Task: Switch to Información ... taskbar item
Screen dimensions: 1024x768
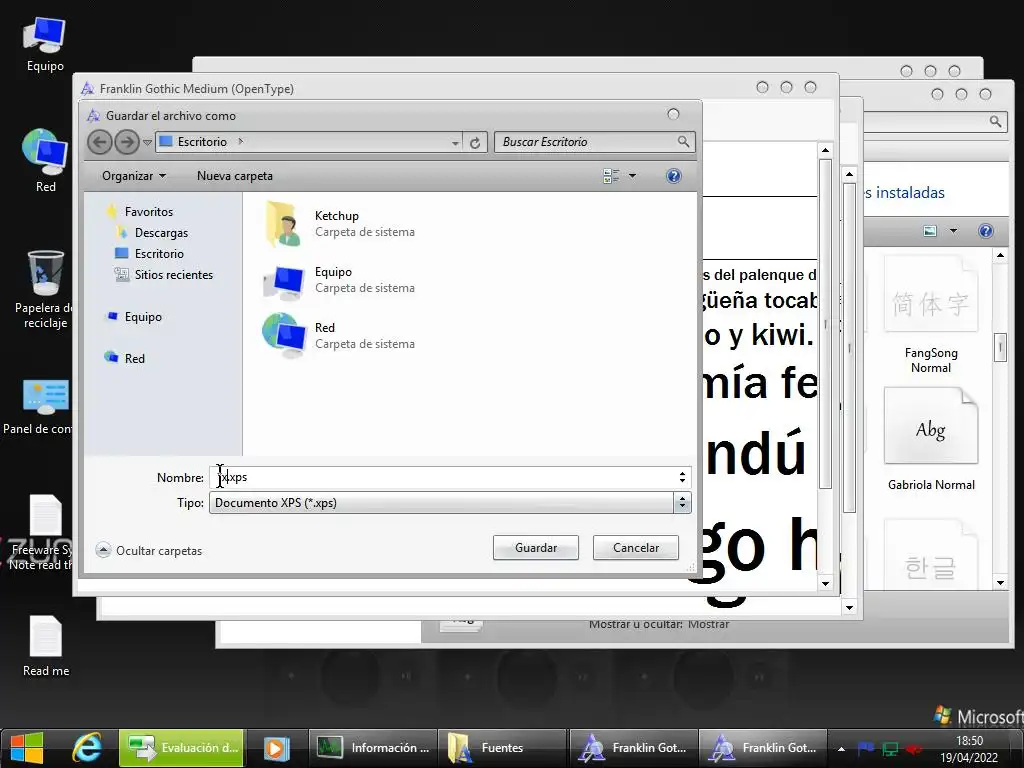Action: click(x=372, y=748)
